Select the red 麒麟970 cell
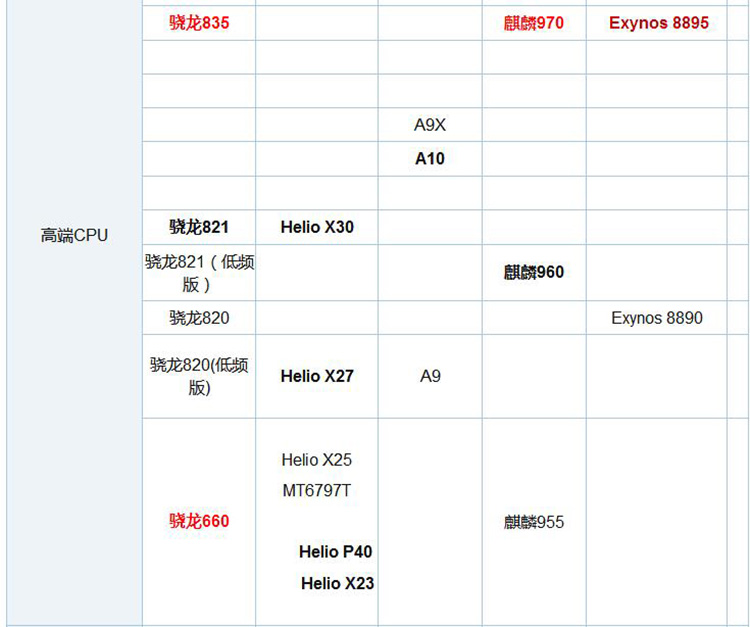 coord(534,22)
